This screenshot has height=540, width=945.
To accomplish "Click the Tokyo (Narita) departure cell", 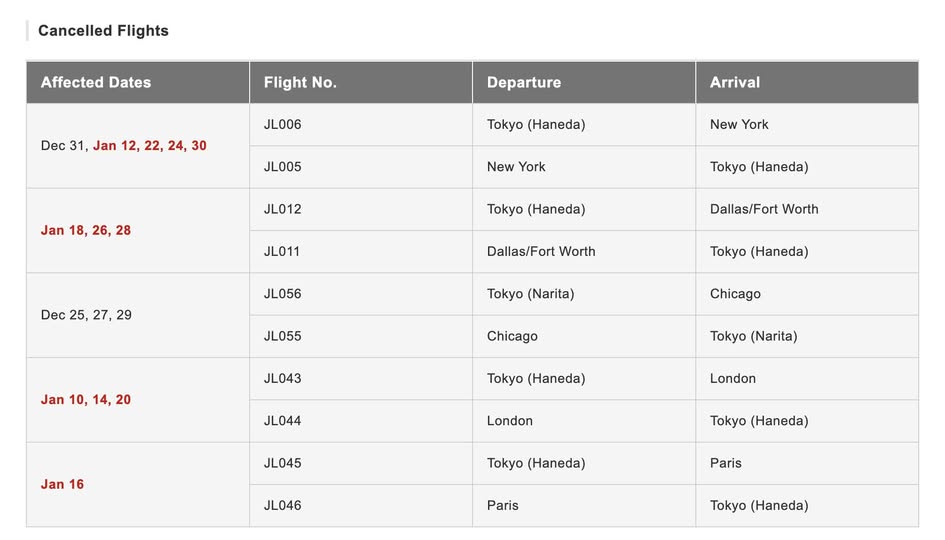I will point(531,294).
